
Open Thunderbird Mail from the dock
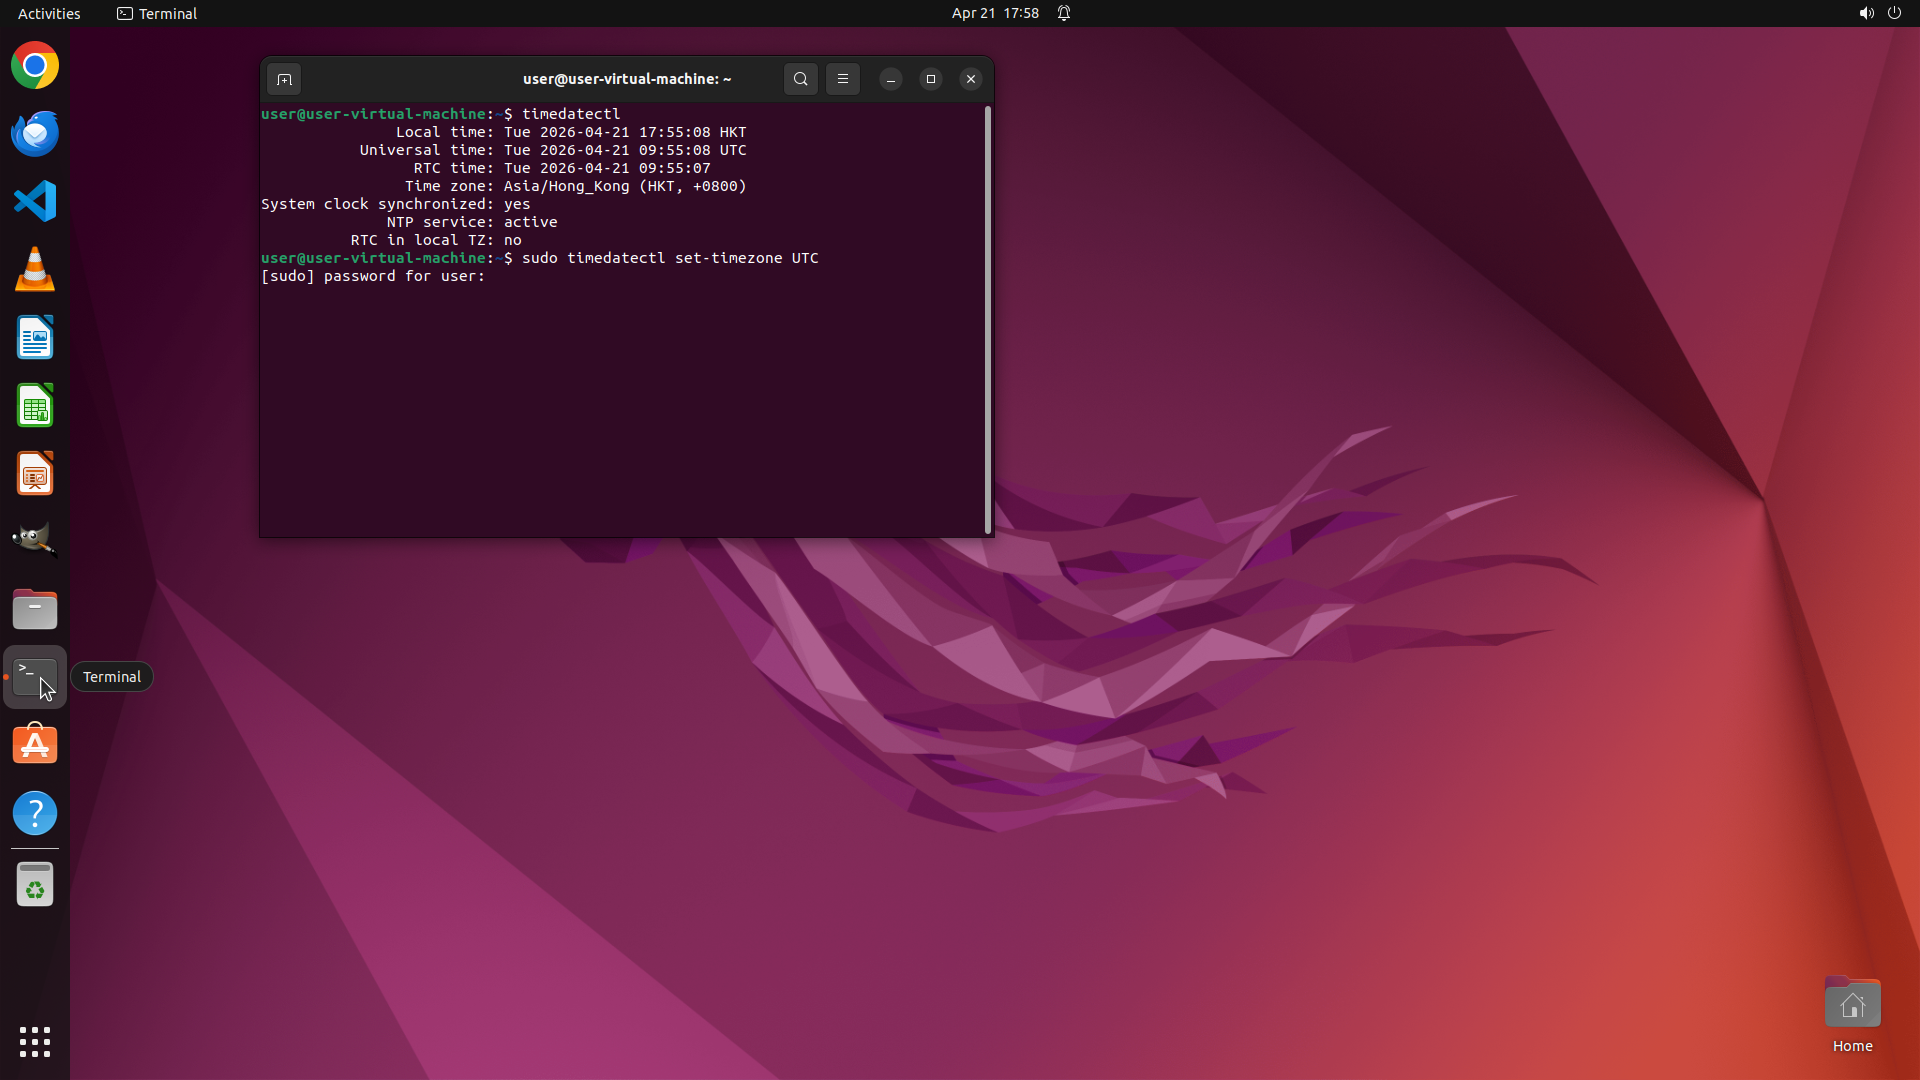[x=35, y=133]
